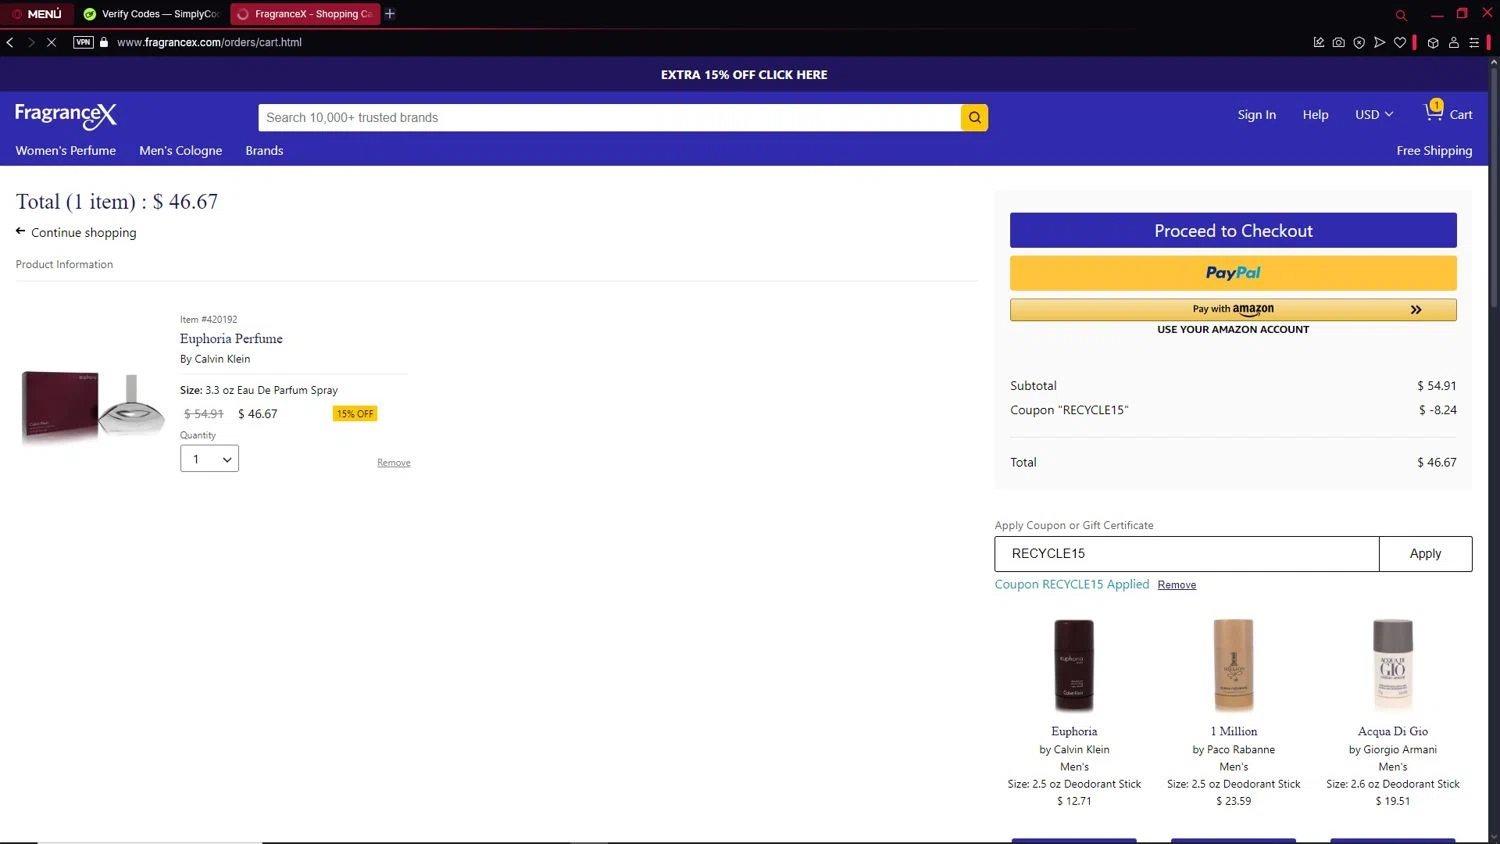Open the Brands menu

coord(264,151)
